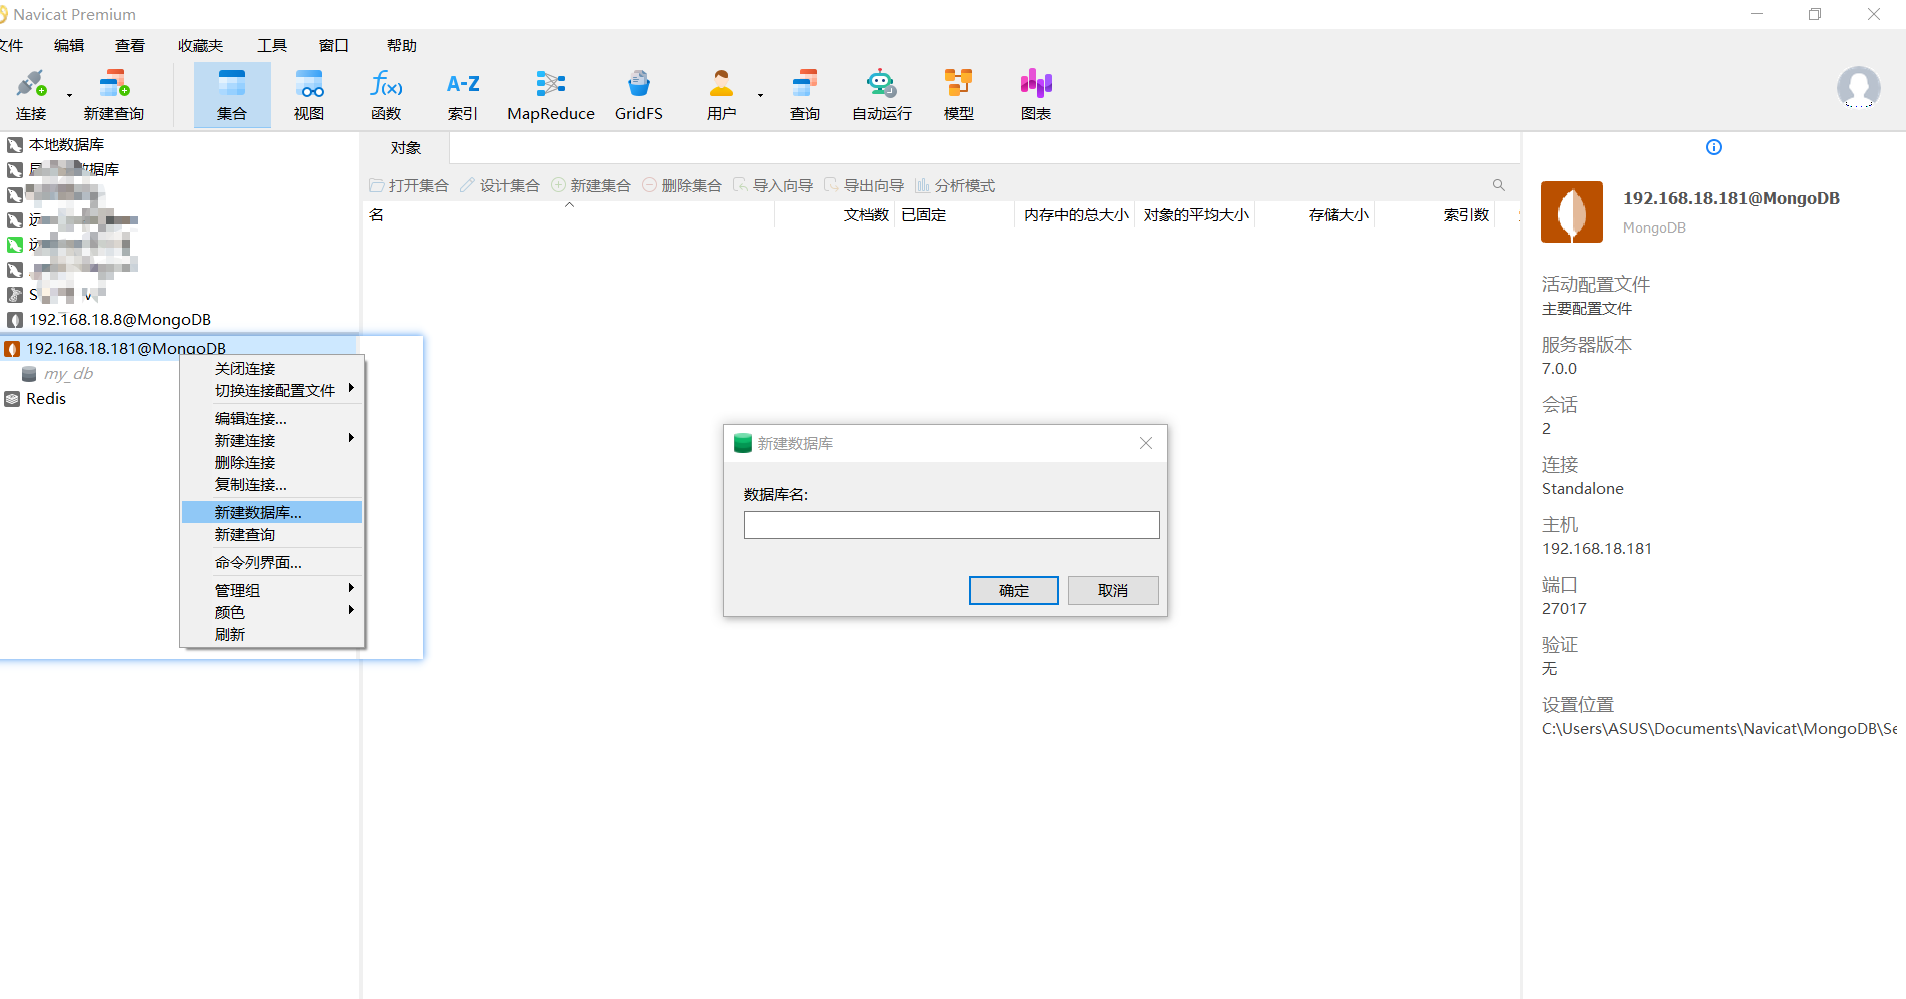The height and width of the screenshot is (999, 1906).
Task: Expand New Connection (新建连接) submenu
Action: (x=272, y=440)
